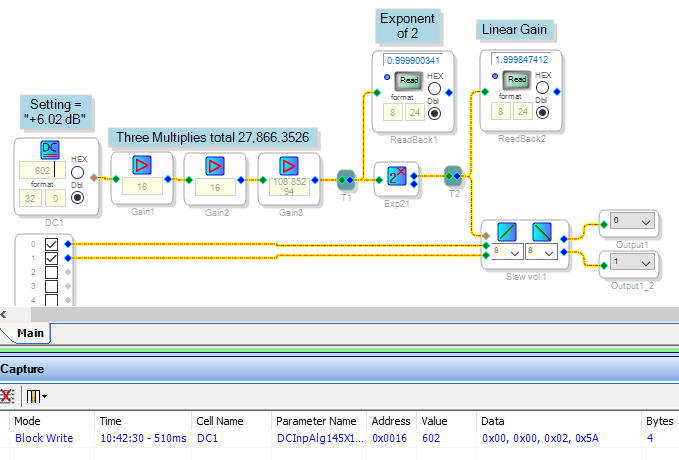679x460 pixels.
Task: Select the Gain2 amplifier triangle icon
Action: (215, 166)
